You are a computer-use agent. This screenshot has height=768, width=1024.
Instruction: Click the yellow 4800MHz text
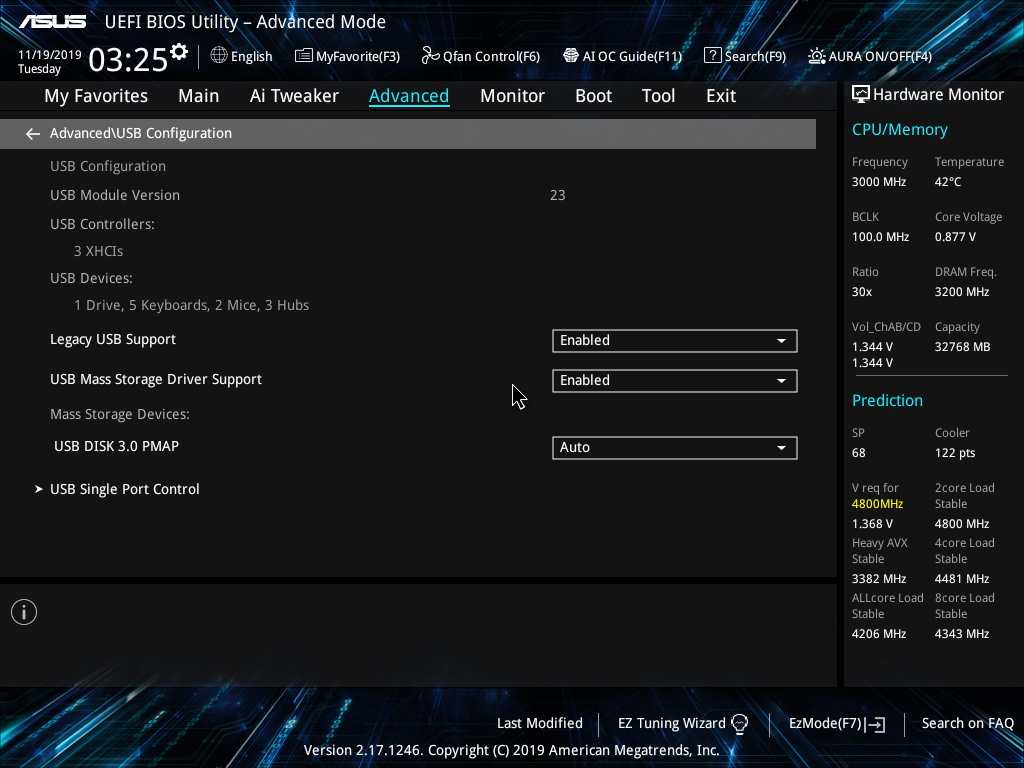click(x=877, y=504)
